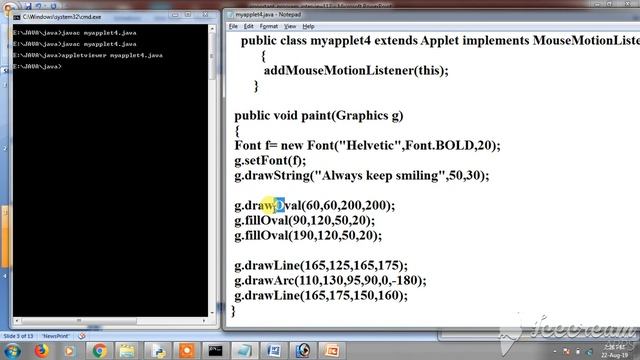Switch to Notepad via taskbar button
This screenshot has width=640, height=360.
[244, 351]
